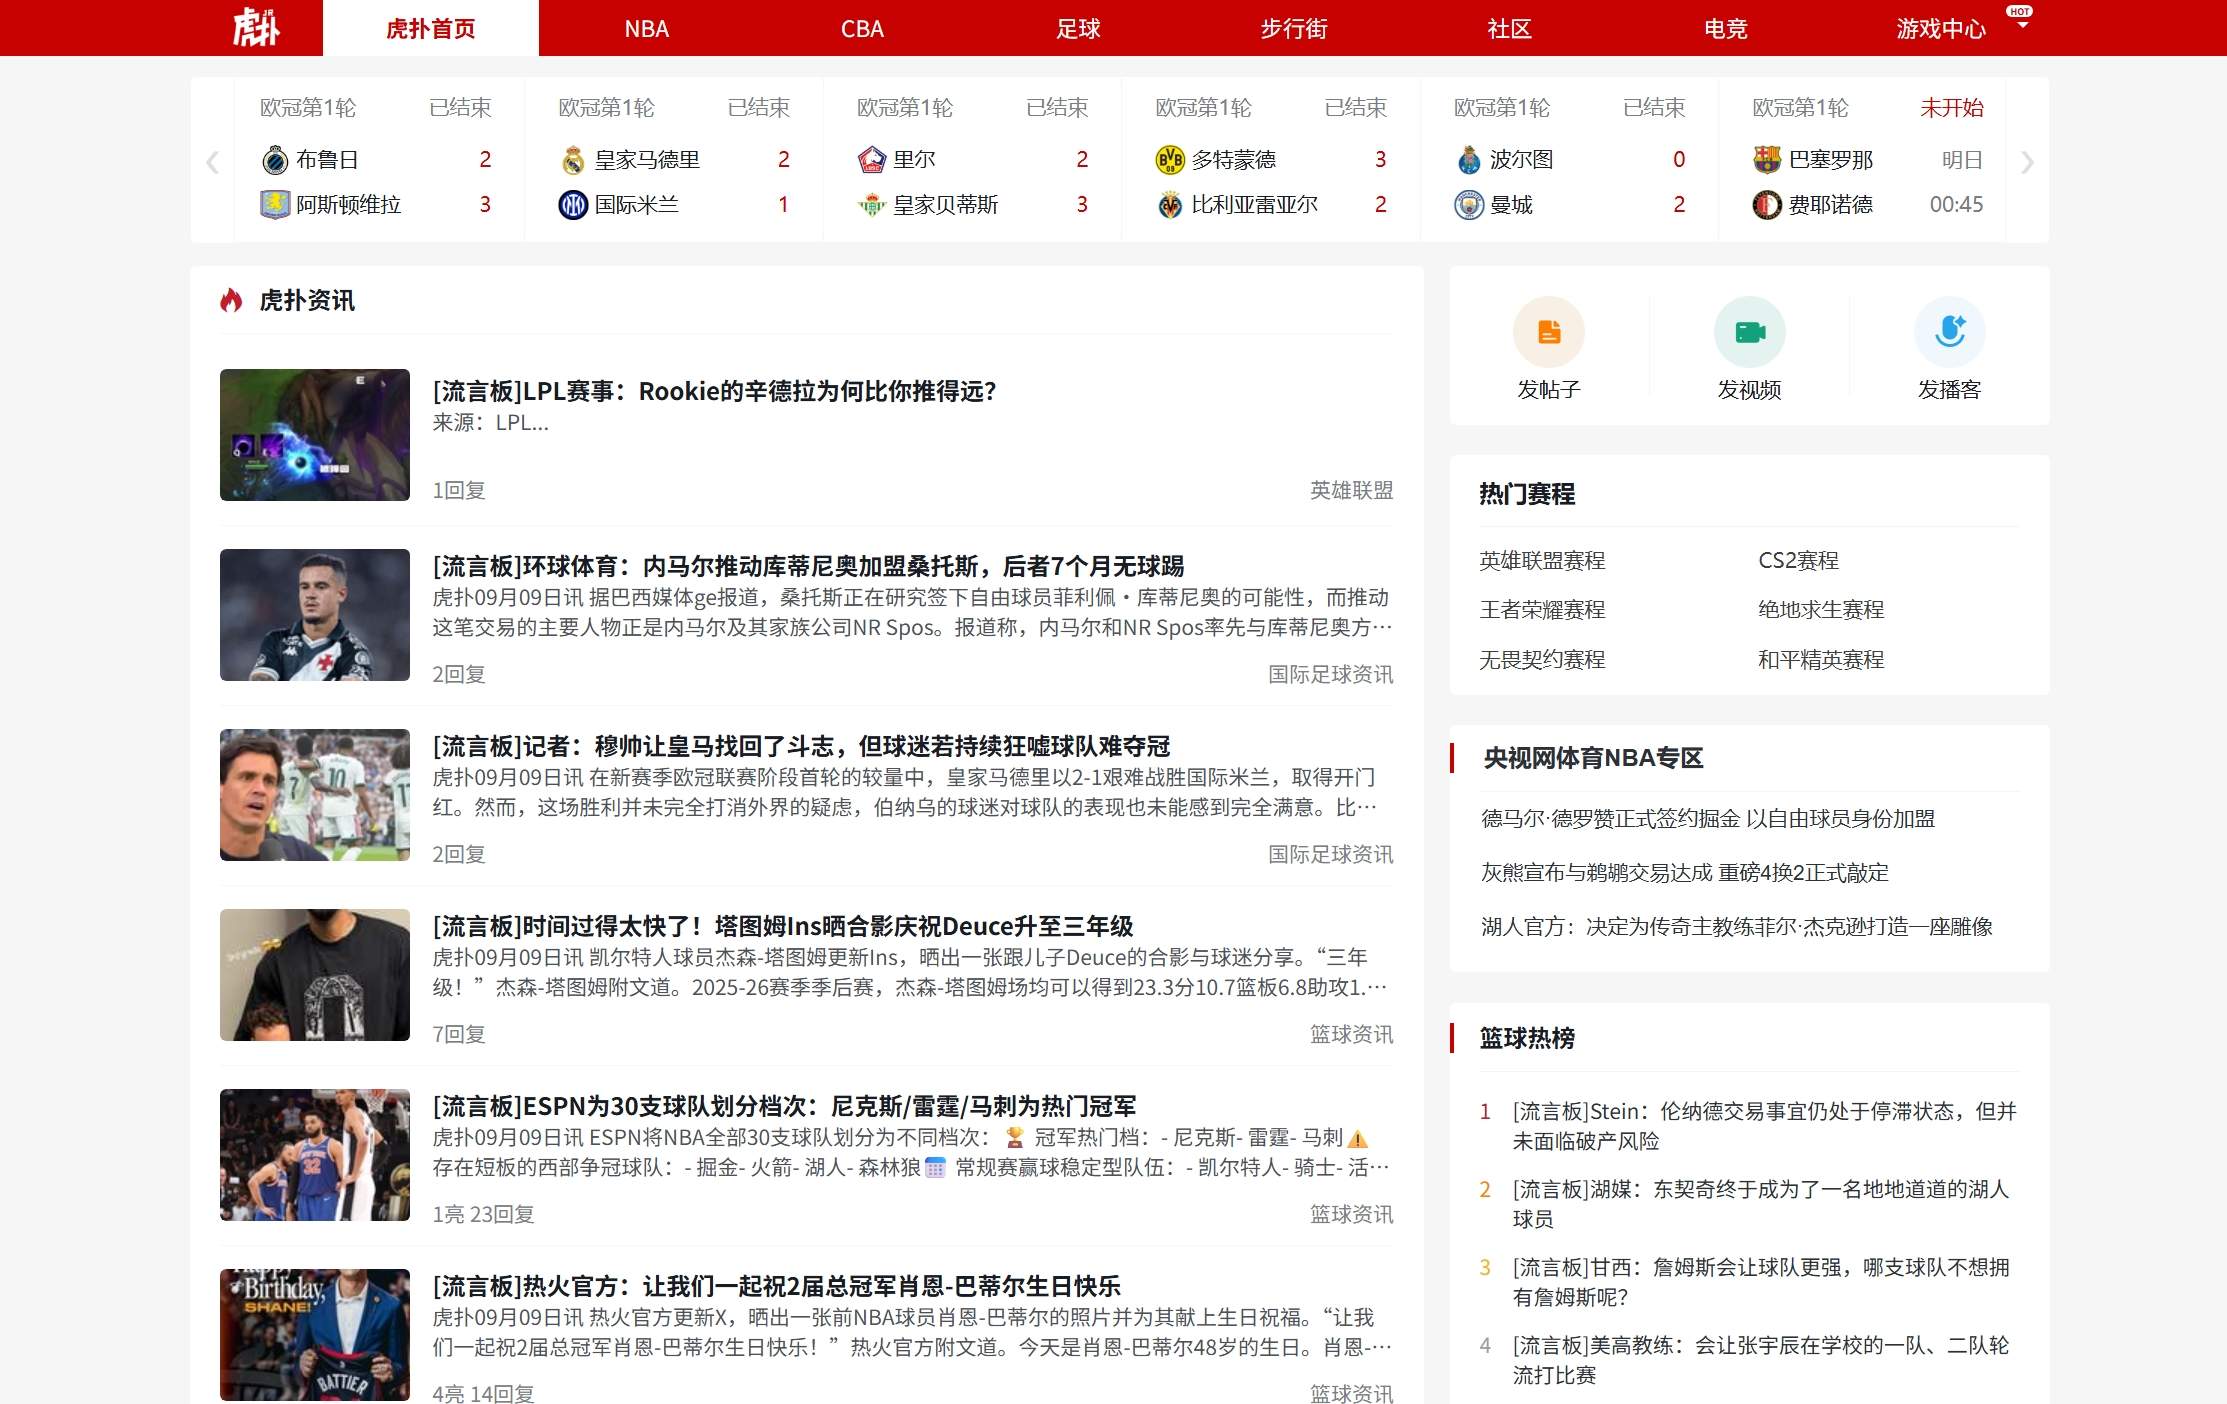The height and width of the screenshot is (1404, 2227).
Task: Open hot list item 3 about 詹姆斯
Action: click(1761, 1282)
